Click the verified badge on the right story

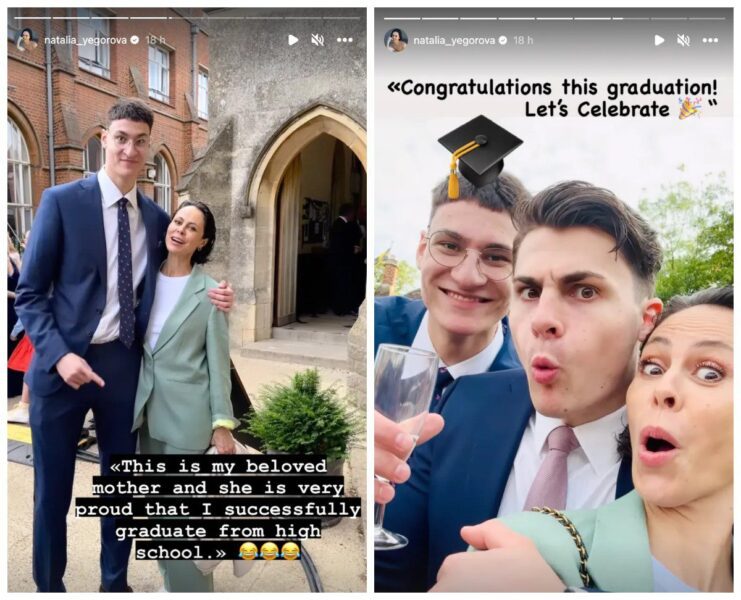[503, 40]
